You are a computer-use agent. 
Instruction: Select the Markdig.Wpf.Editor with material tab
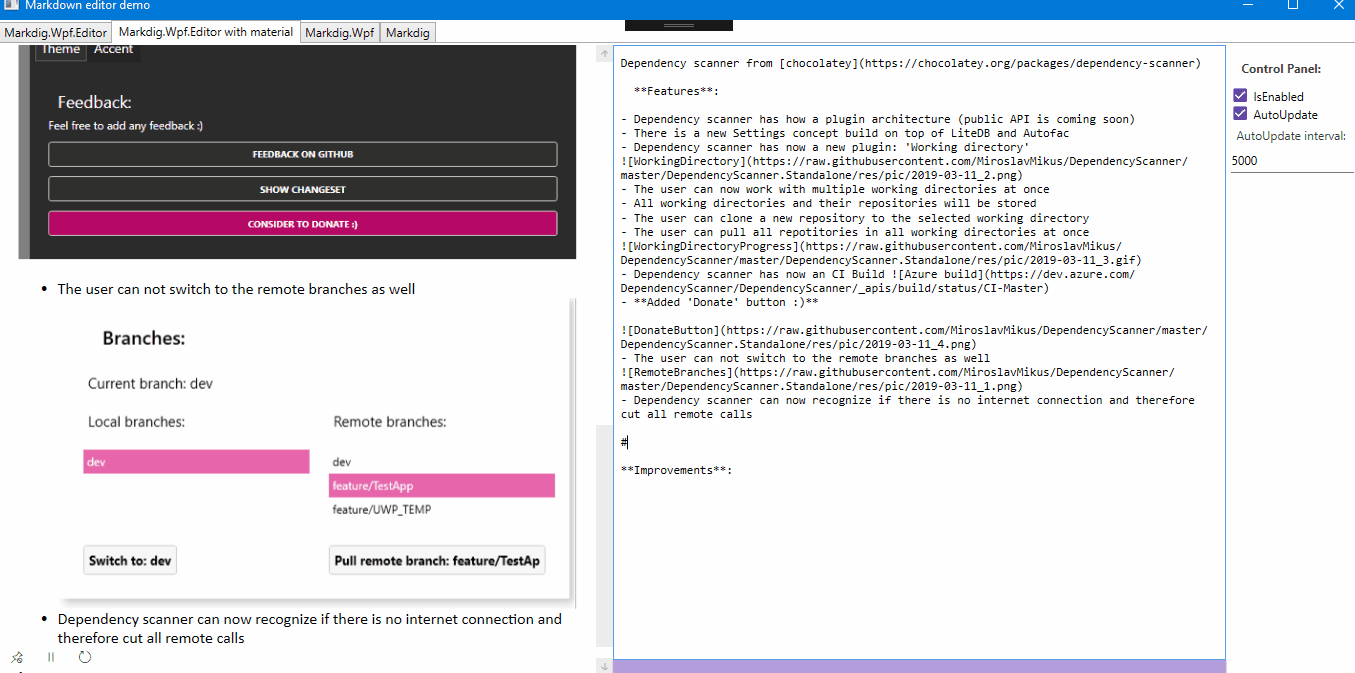coord(206,32)
